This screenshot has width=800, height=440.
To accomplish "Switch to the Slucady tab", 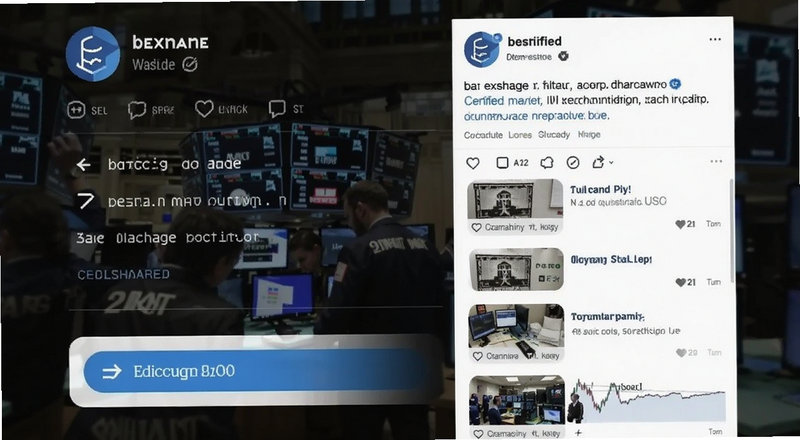I will click(x=554, y=135).
